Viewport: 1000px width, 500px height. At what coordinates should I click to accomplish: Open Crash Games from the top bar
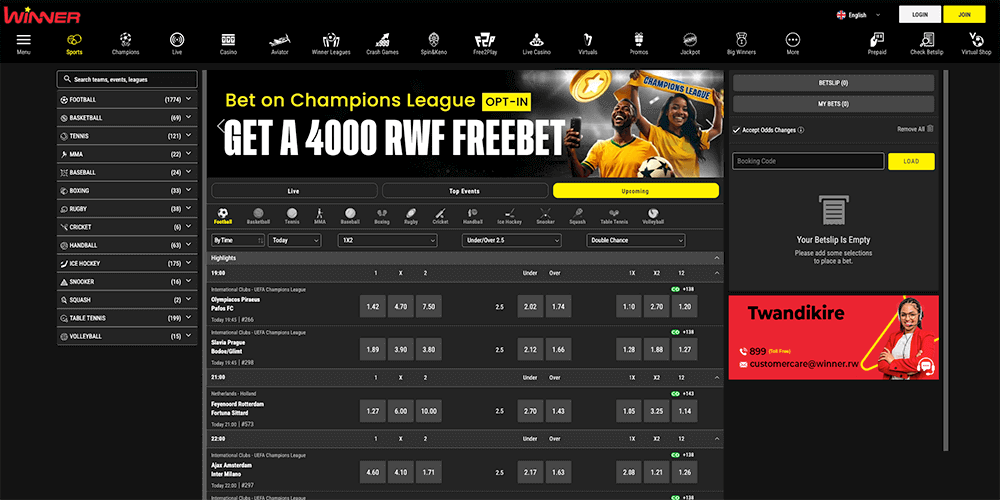click(382, 41)
